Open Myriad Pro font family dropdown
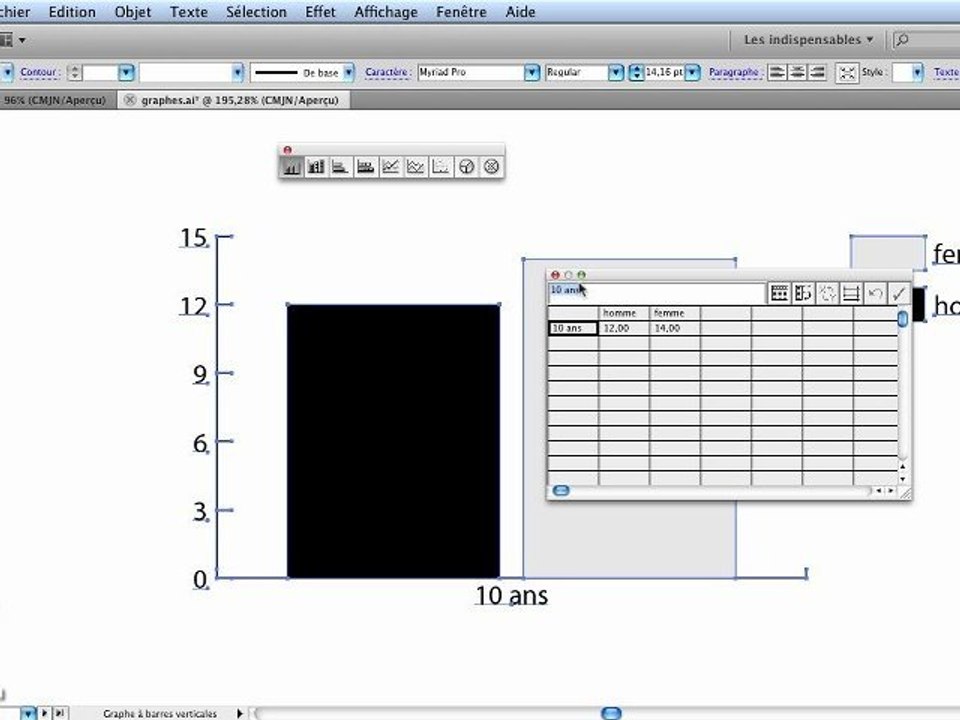 (531, 72)
